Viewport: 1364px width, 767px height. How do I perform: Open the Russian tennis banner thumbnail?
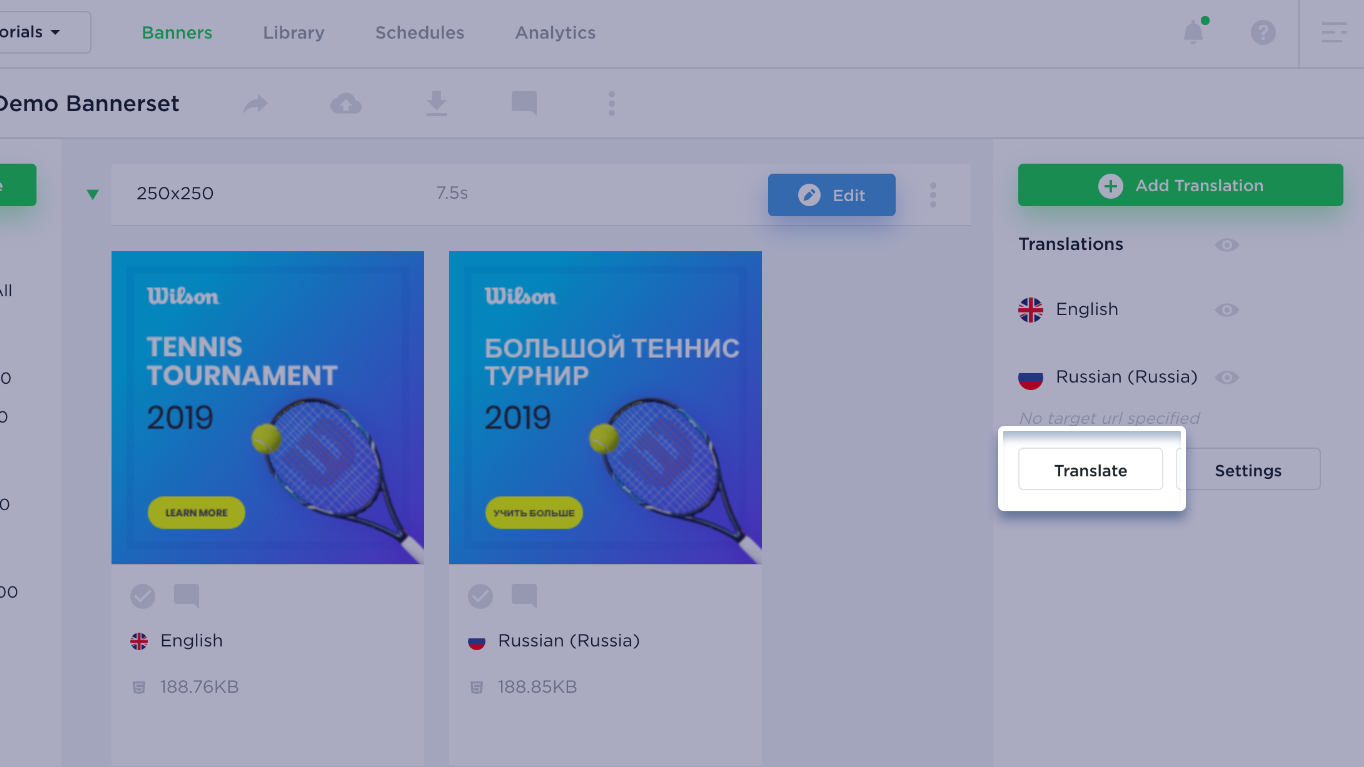[605, 407]
